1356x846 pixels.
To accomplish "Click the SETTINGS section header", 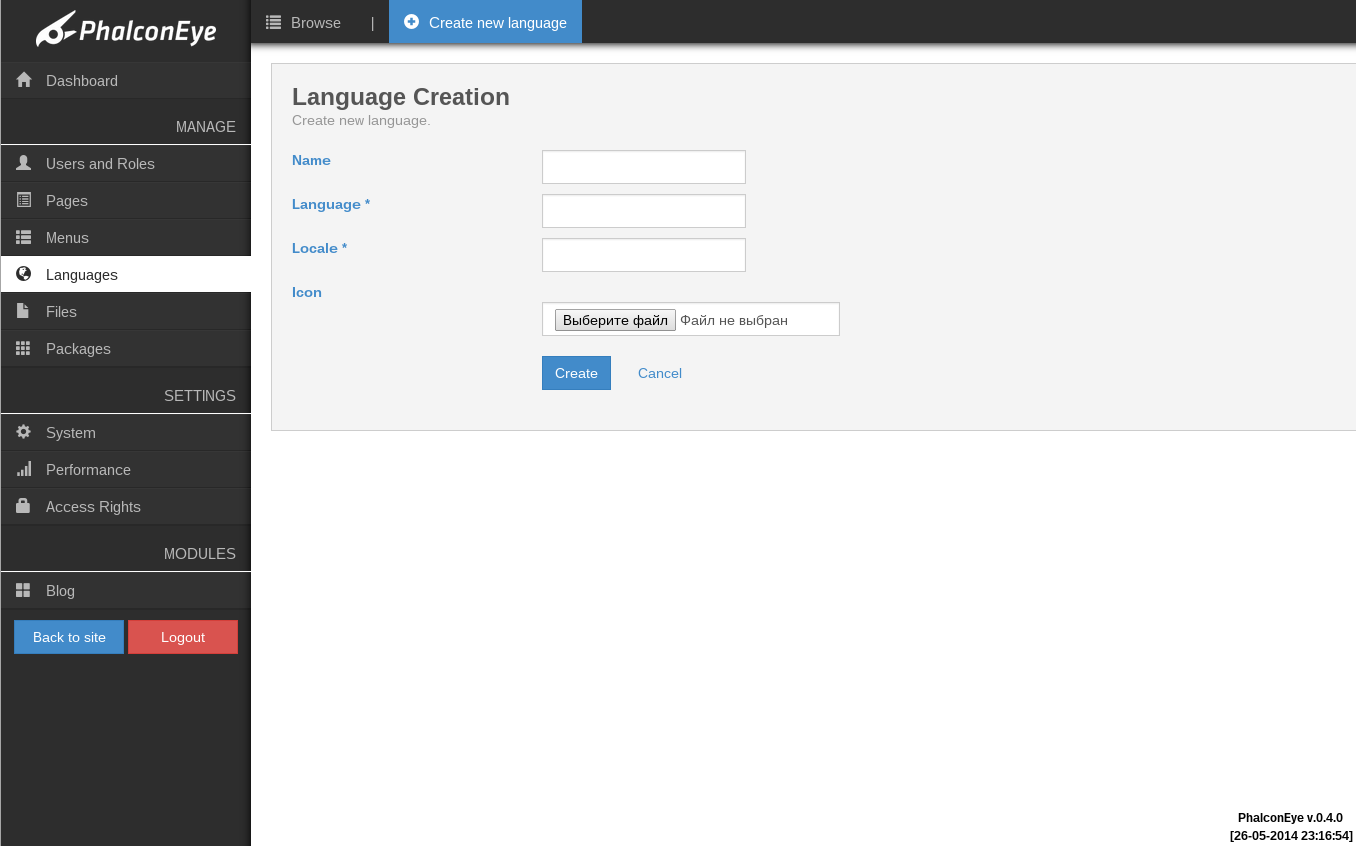I will [200, 396].
